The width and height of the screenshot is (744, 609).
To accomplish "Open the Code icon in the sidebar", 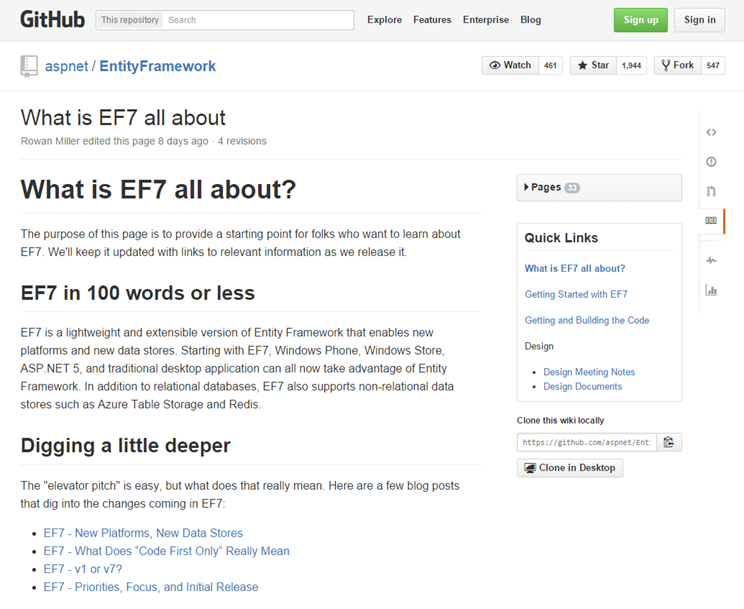I will [x=711, y=132].
